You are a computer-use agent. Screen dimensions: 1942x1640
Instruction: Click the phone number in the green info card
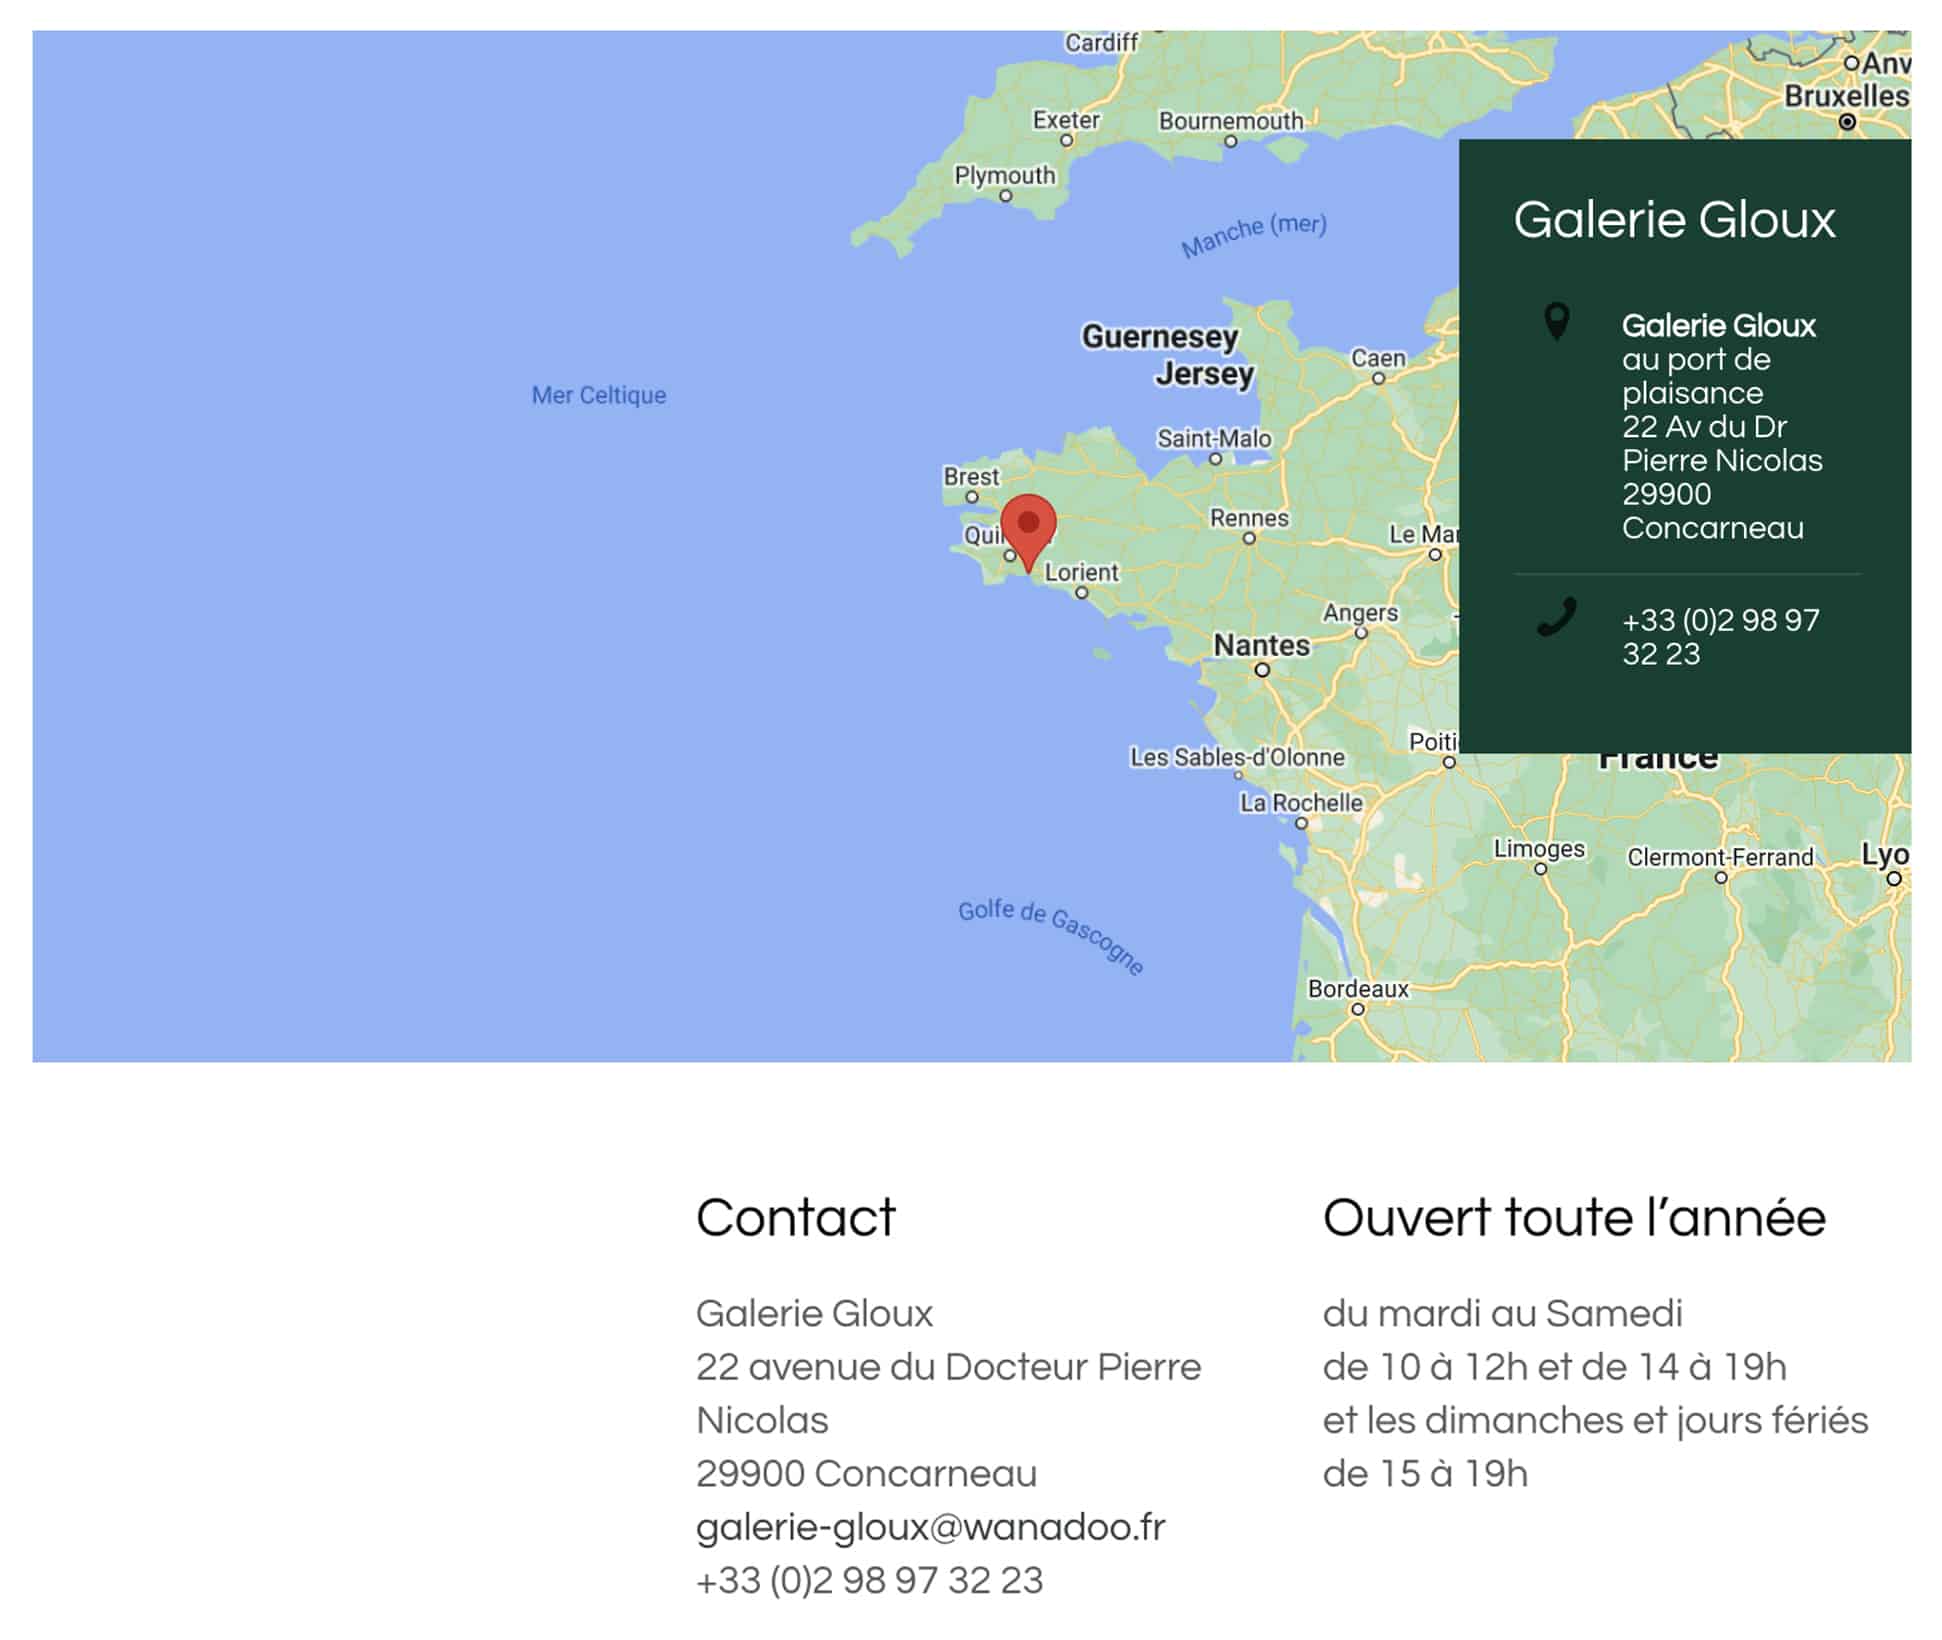pos(1720,637)
